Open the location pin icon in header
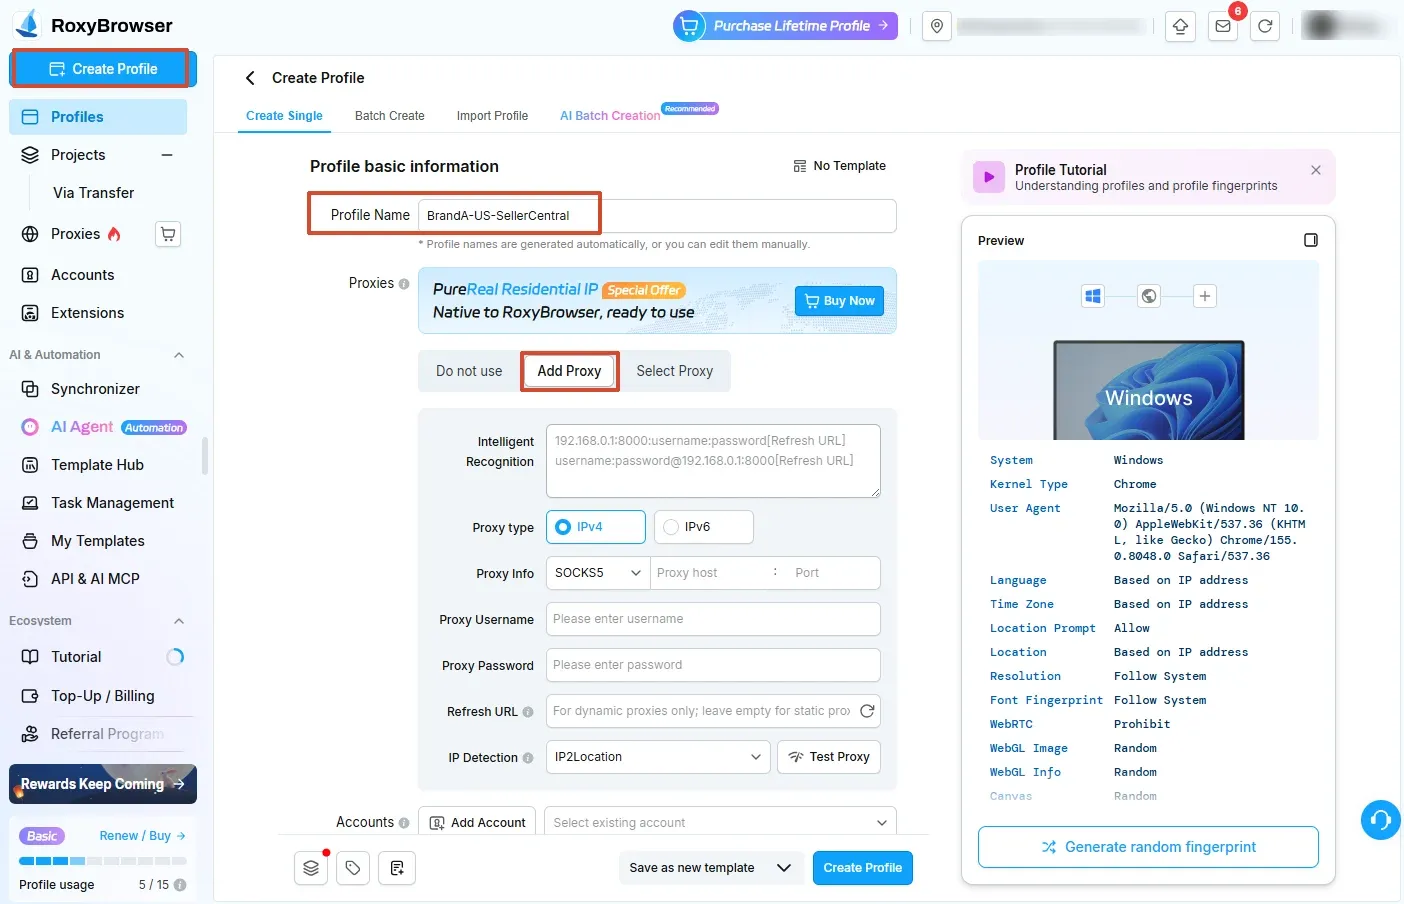Screen dimensions: 1404x904 click(937, 26)
